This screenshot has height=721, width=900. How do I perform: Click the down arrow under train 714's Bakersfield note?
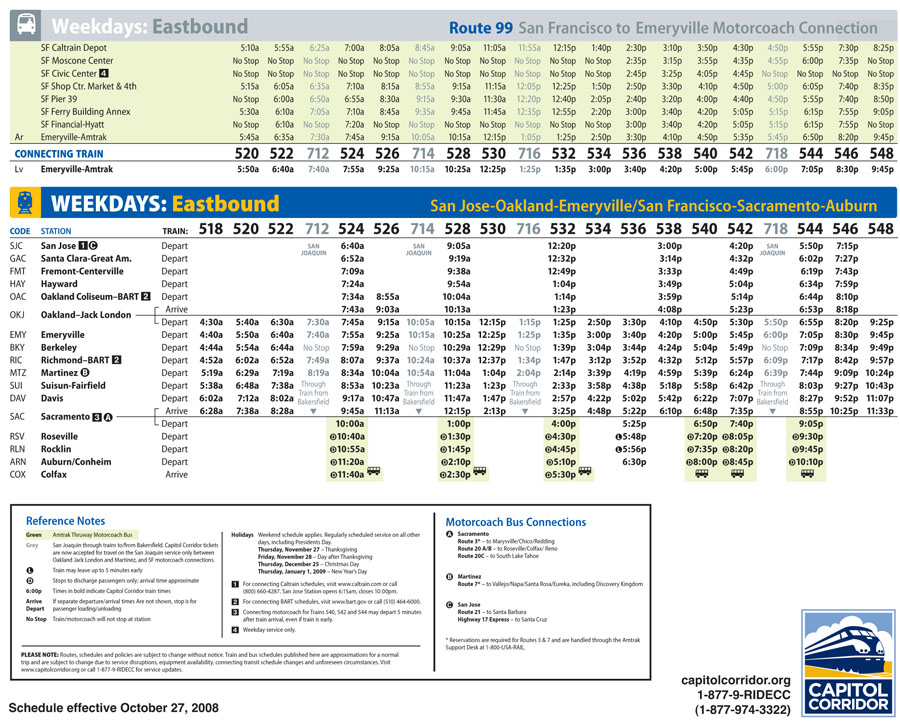[x=418, y=411]
